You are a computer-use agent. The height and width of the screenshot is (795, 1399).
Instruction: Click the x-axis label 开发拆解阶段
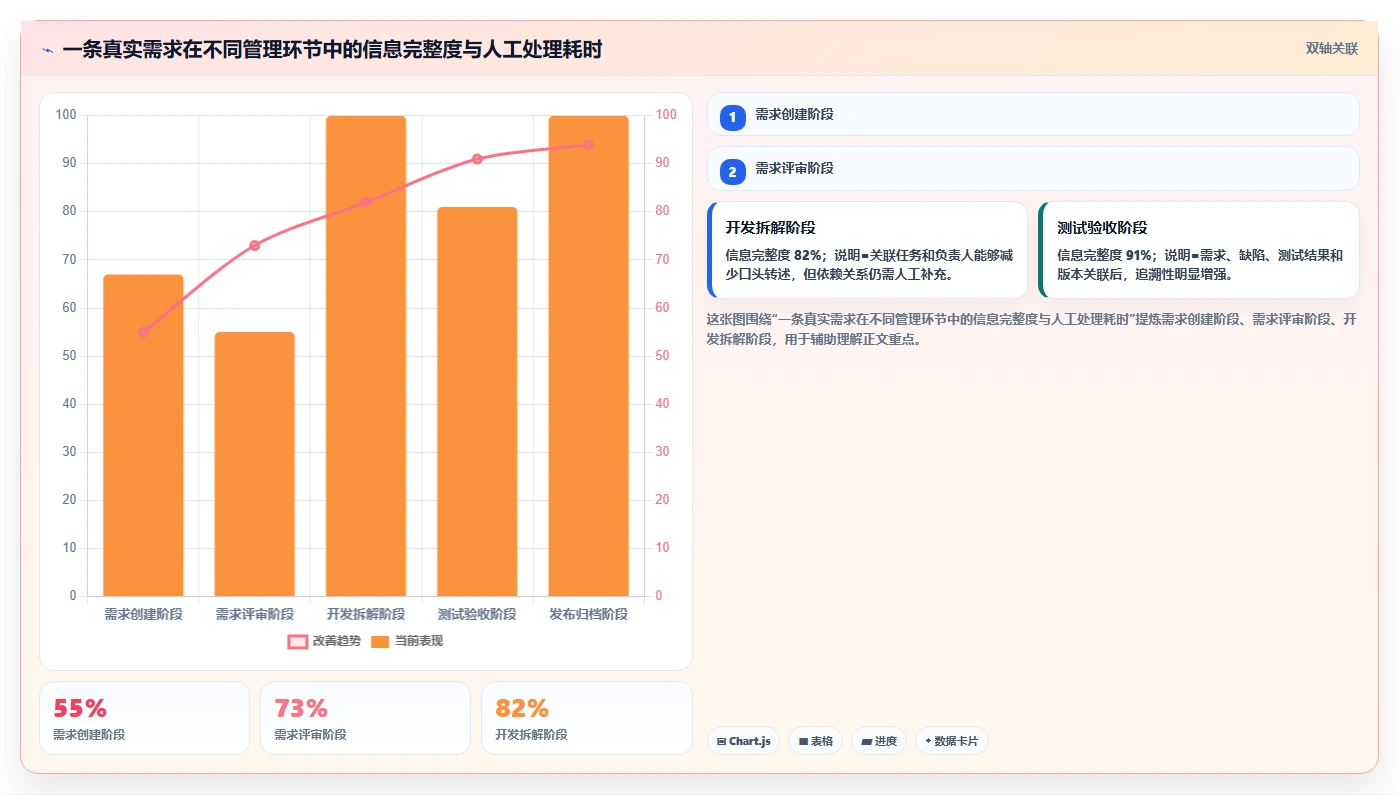pyautogui.click(x=366, y=614)
